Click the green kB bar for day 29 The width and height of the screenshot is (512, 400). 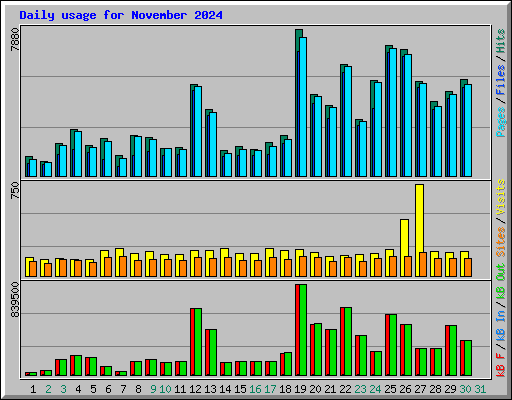(453, 351)
